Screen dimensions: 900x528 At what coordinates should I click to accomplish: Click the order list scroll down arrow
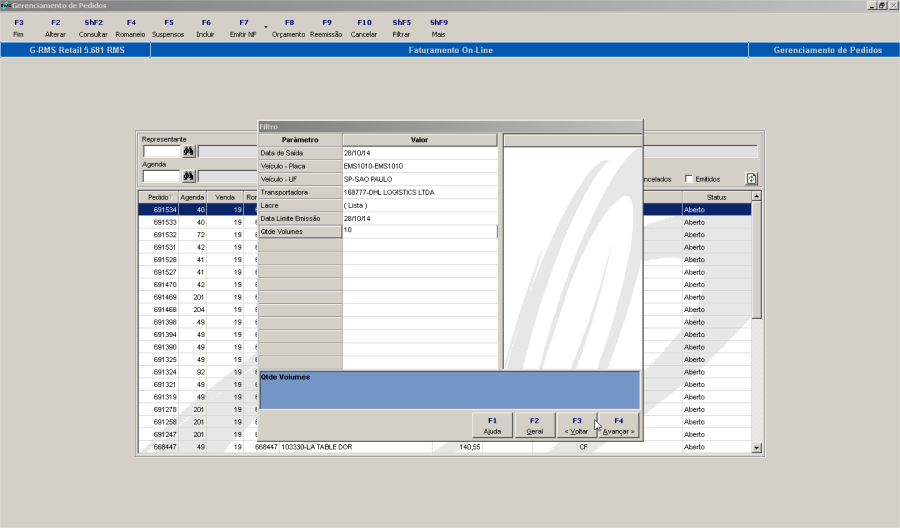(x=756, y=449)
